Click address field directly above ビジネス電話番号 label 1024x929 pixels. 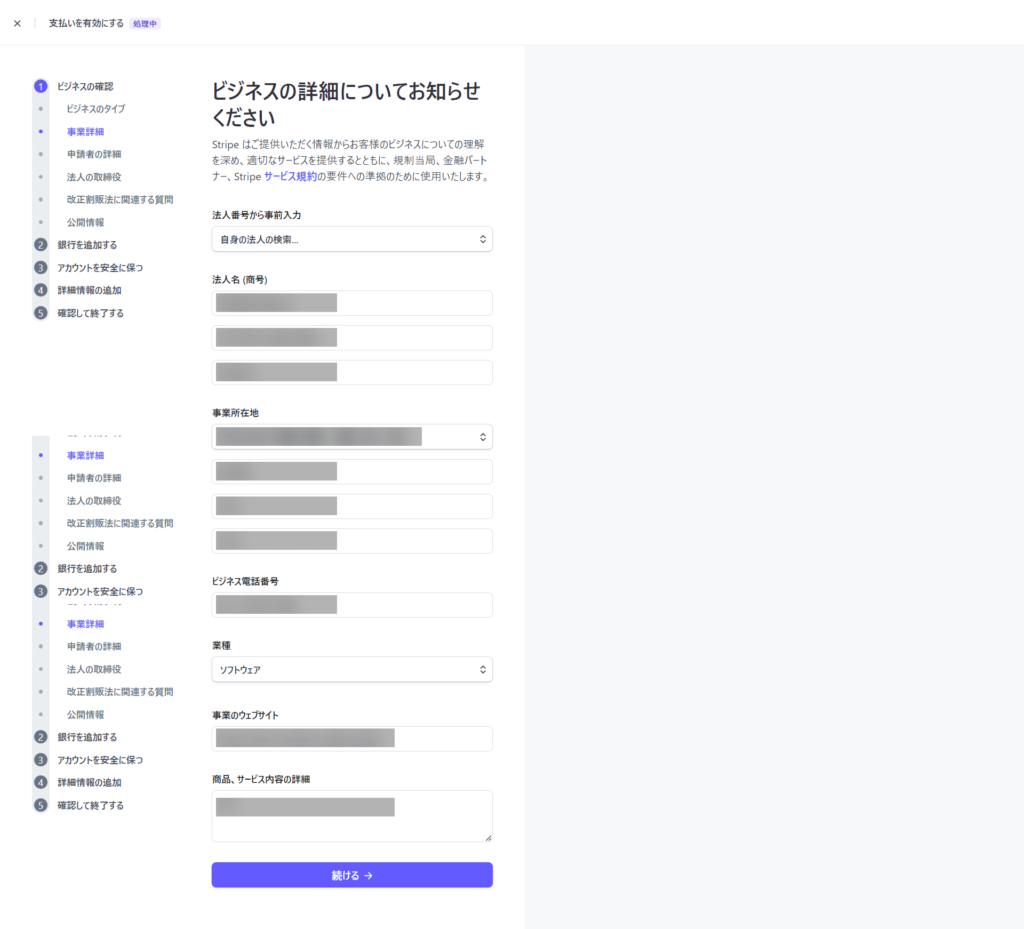coord(351,541)
